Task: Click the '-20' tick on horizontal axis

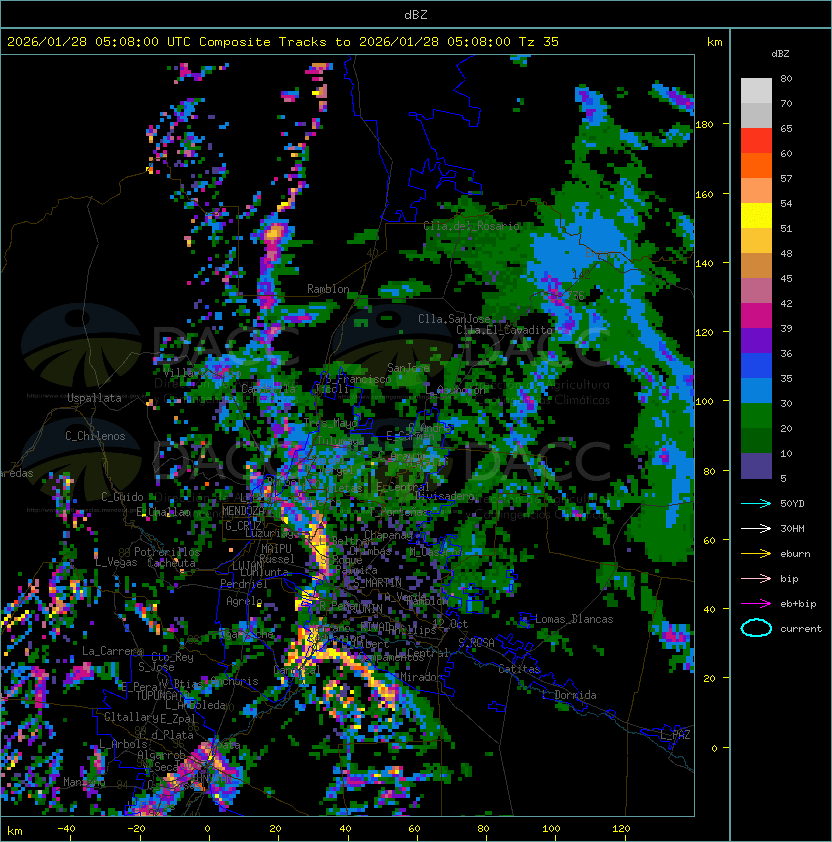Action: (x=136, y=829)
